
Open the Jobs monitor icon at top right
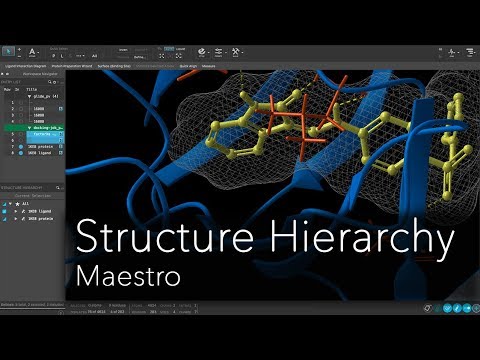452,52
